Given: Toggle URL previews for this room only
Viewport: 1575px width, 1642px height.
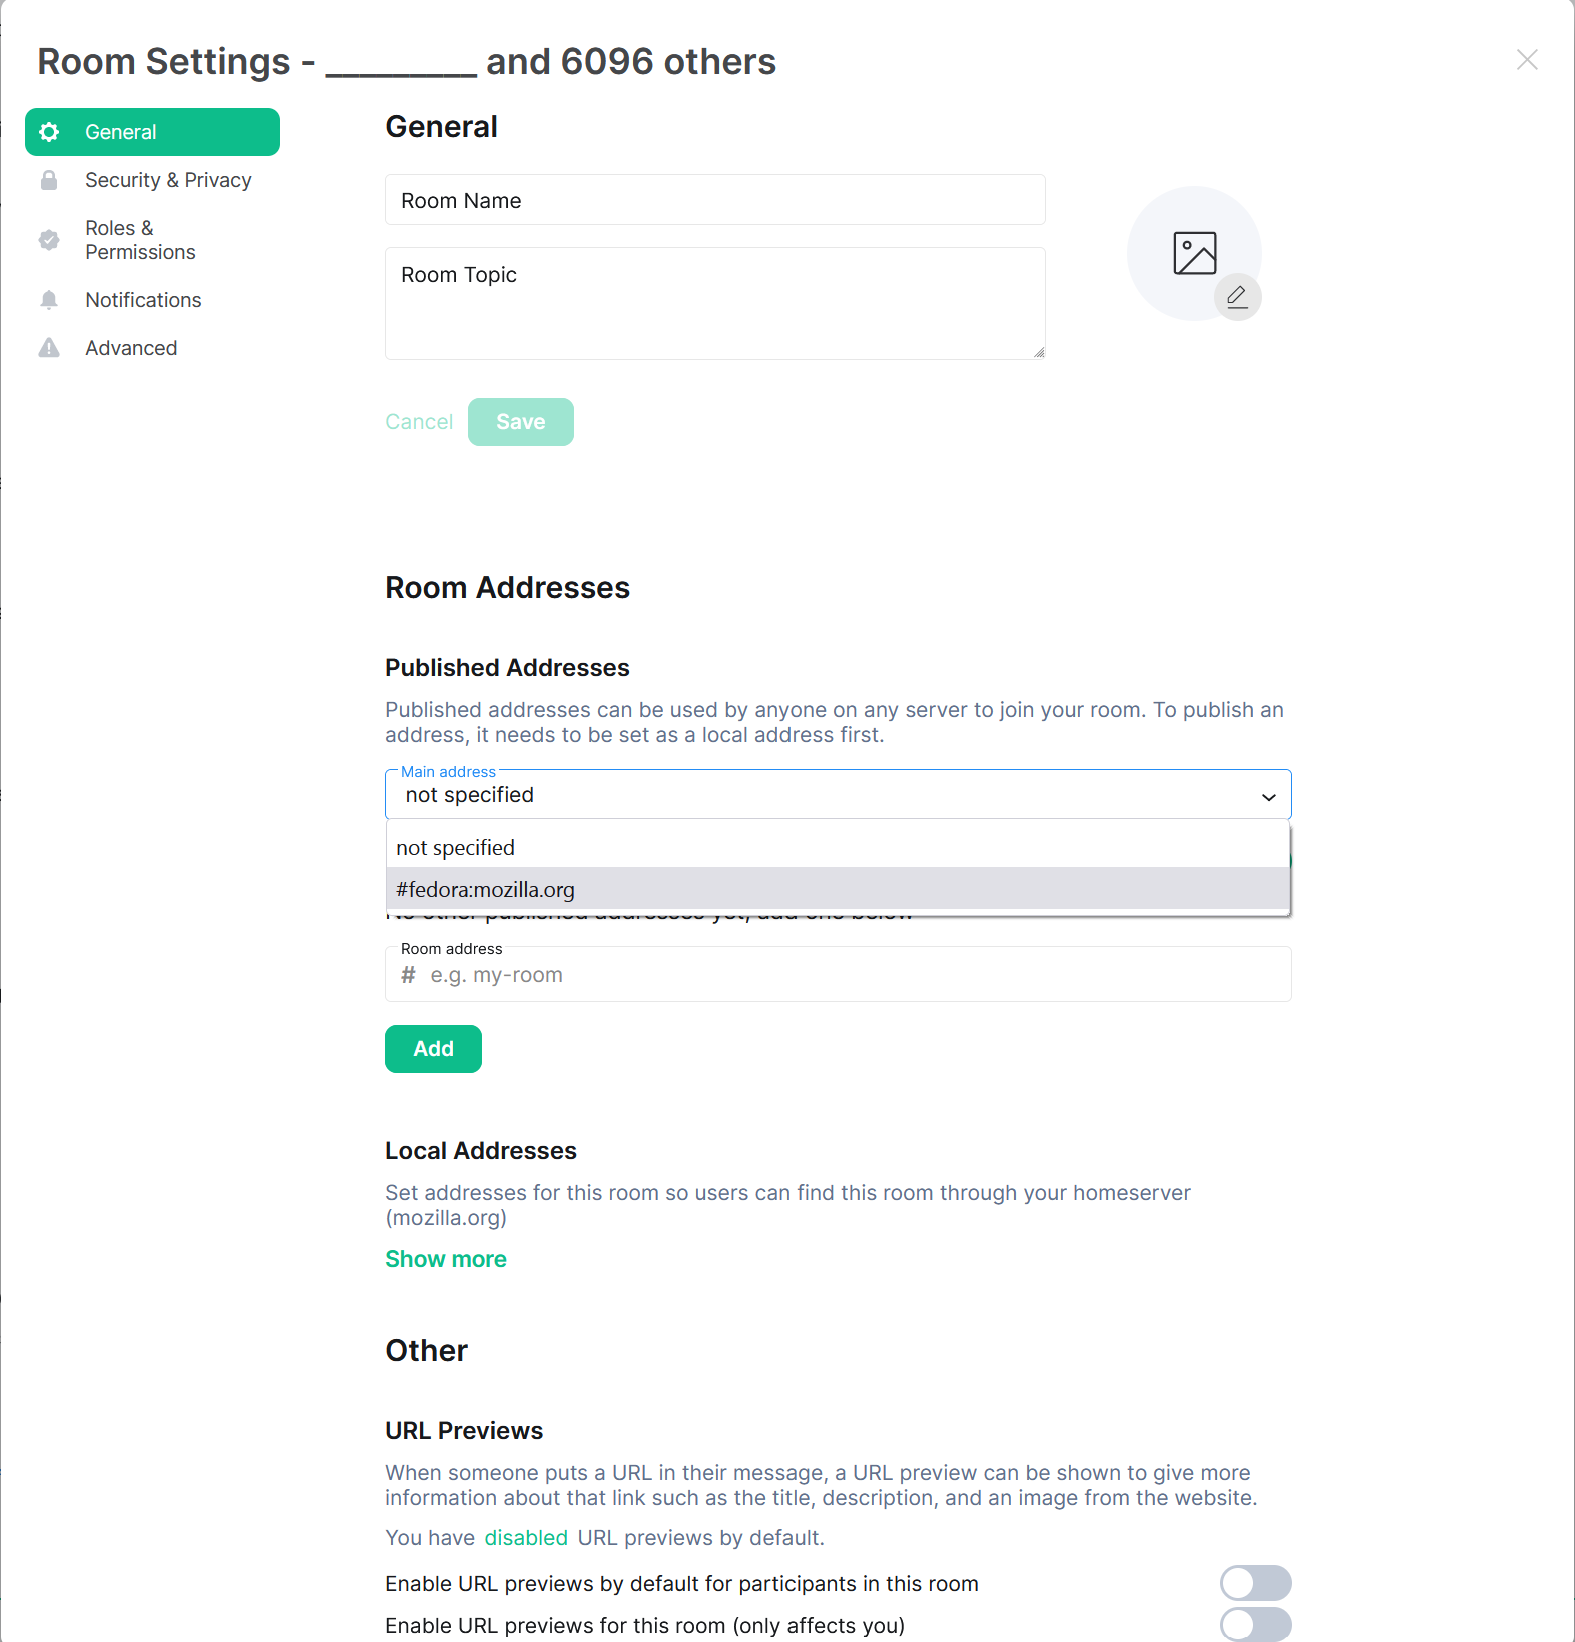Looking at the screenshot, I should point(1256,1625).
